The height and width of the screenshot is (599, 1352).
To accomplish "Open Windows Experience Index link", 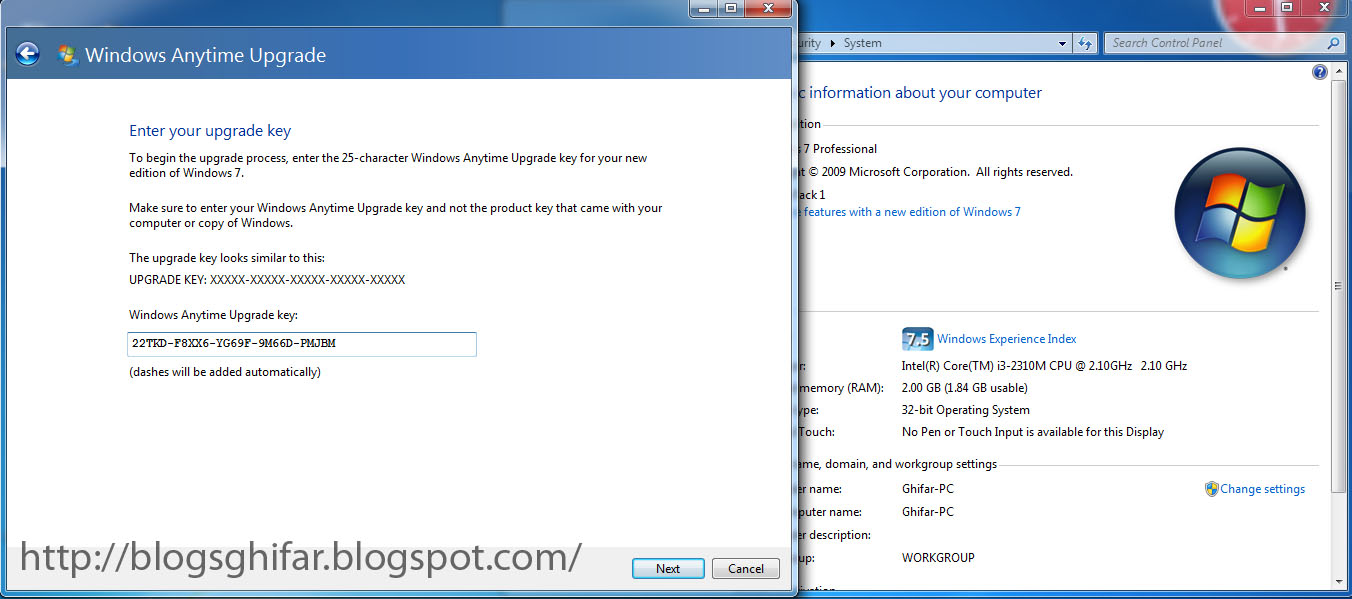I will click(x=1006, y=339).
